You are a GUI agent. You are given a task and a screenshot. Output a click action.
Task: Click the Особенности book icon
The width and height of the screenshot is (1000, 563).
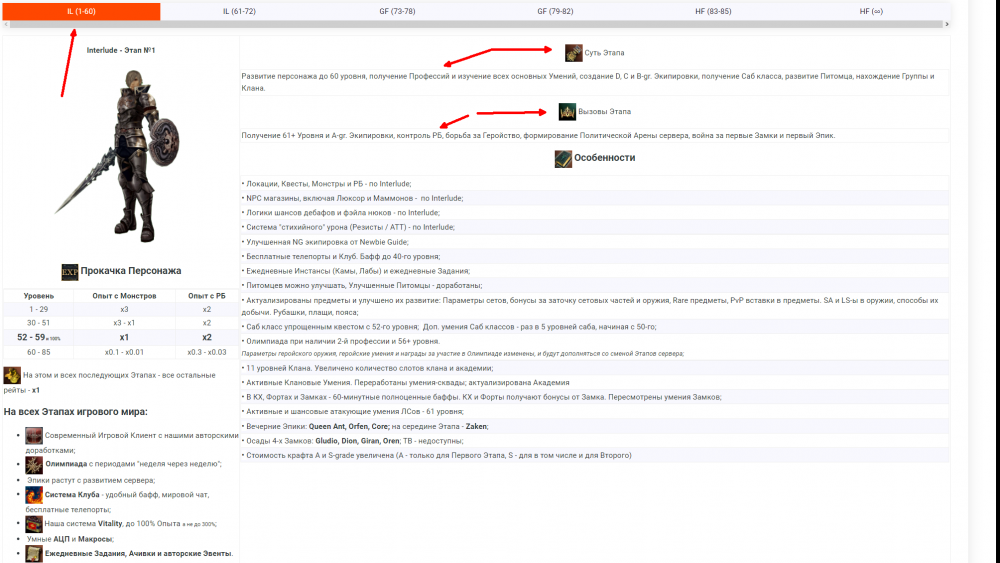click(x=564, y=158)
